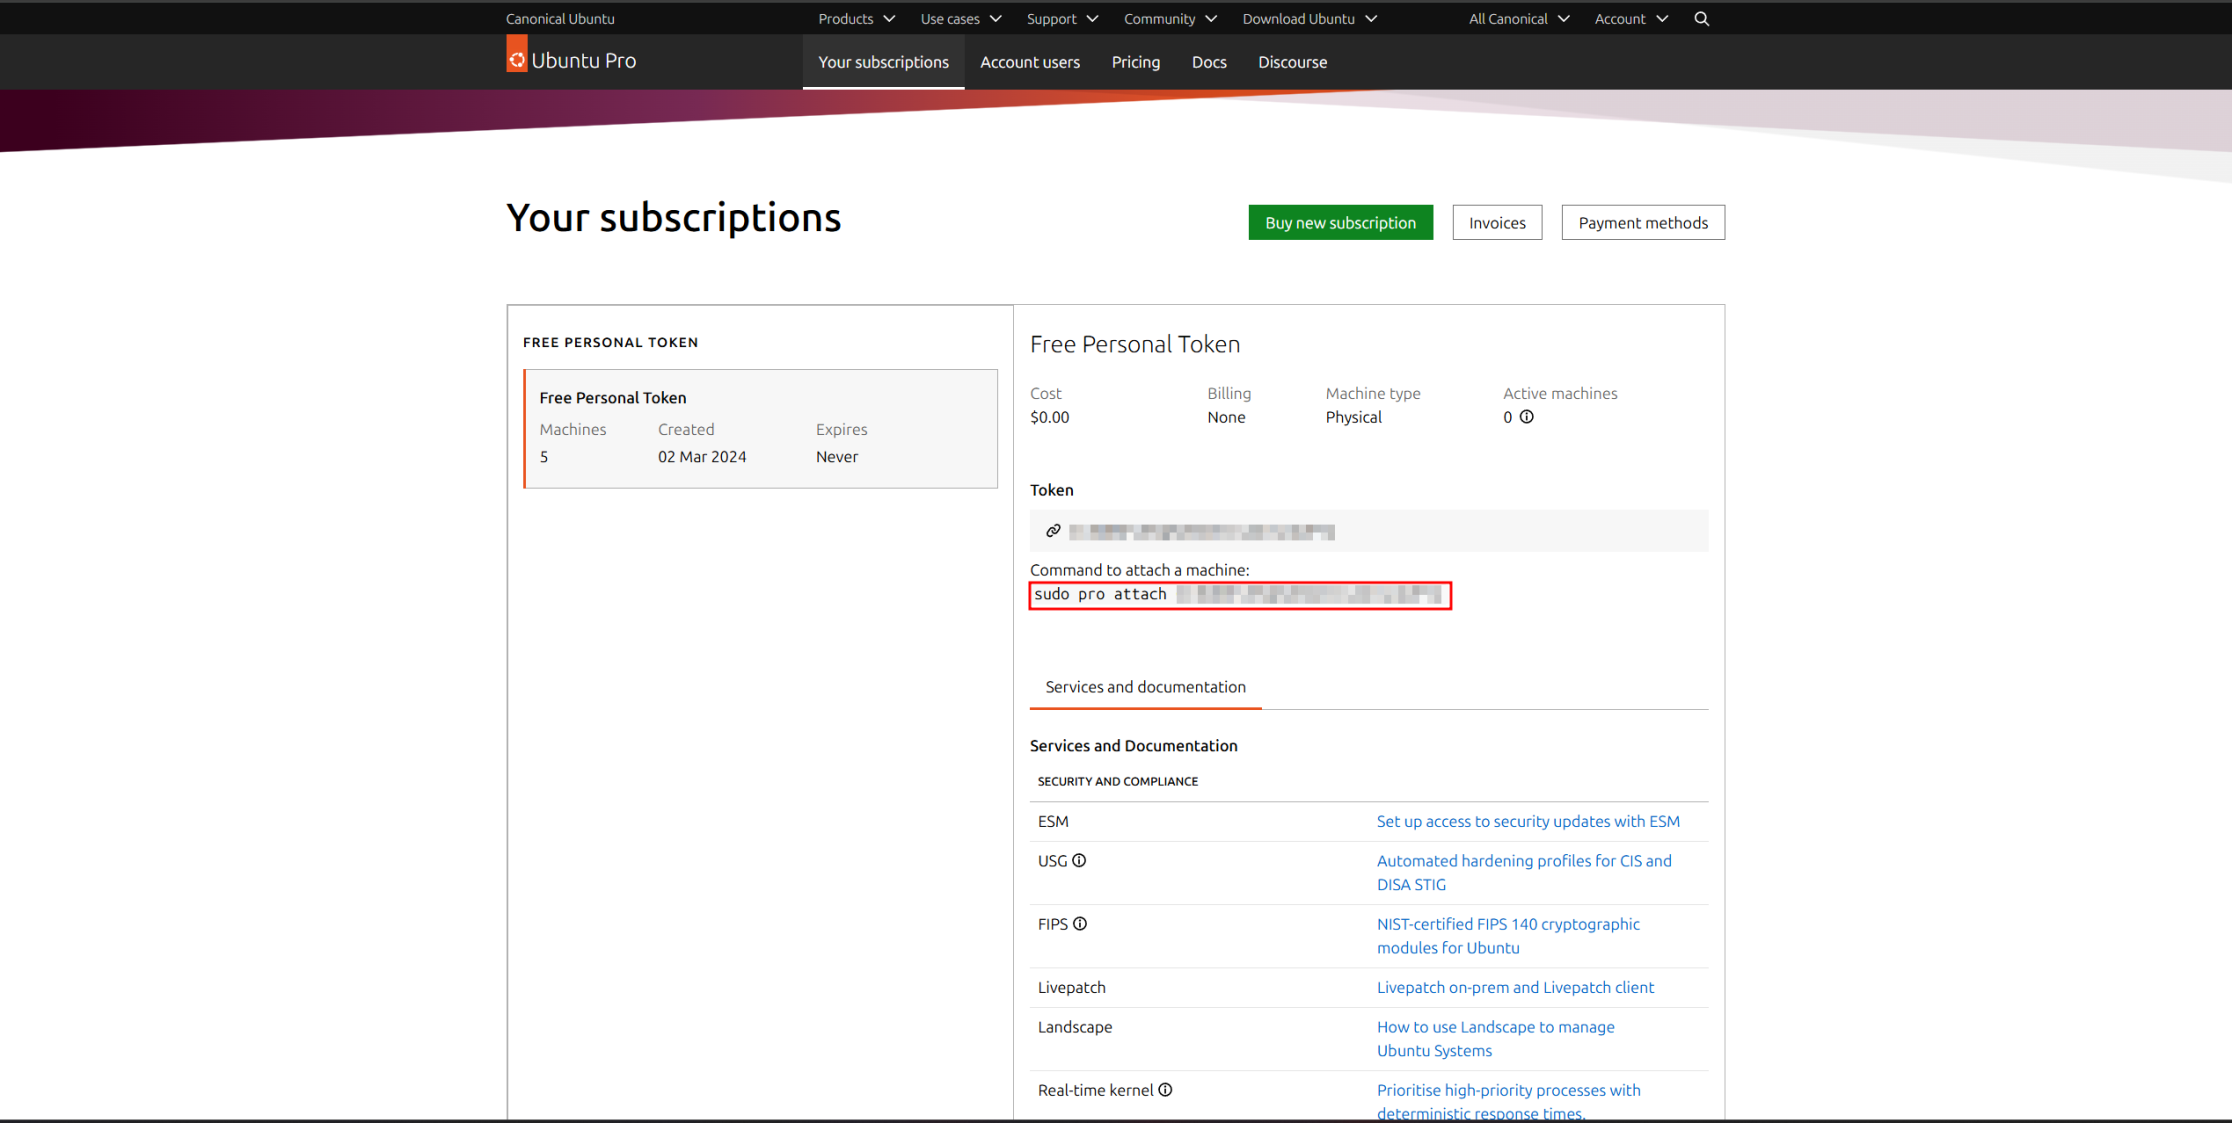Image resolution: width=2232 pixels, height=1123 pixels.
Task: Open the Account users tab
Action: [1030, 62]
